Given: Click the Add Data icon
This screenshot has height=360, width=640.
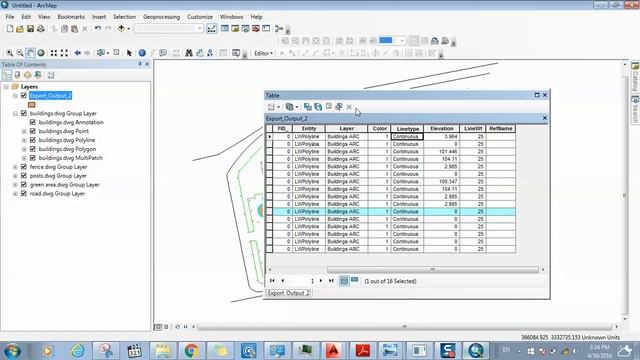Looking at the screenshot, I should pyautogui.click(x=121, y=29).
